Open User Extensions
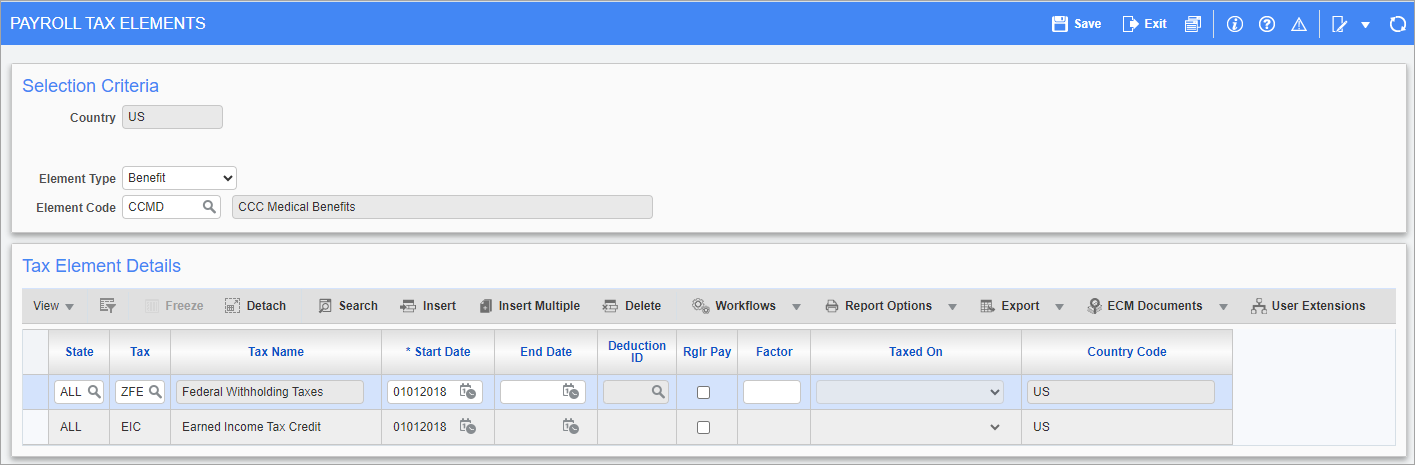Screen dimensions: 1415x465 [1308, 306]
